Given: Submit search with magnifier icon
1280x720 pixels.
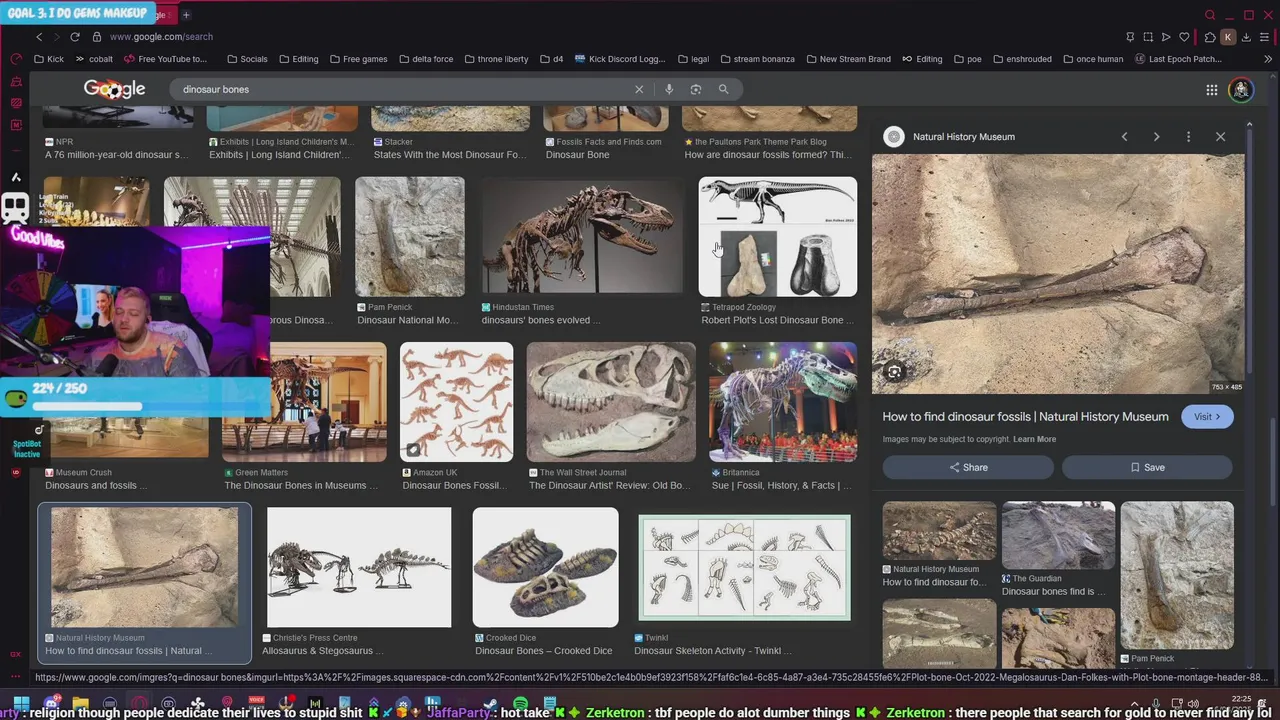Looking at the screenshot, I should point(723,89).
